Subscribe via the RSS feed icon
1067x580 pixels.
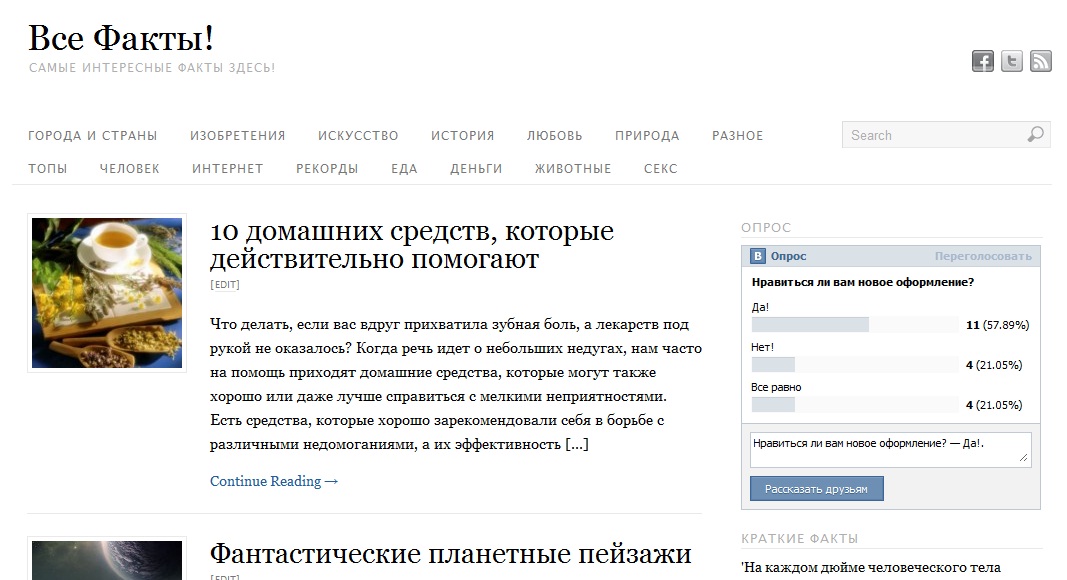point(1040,60)
